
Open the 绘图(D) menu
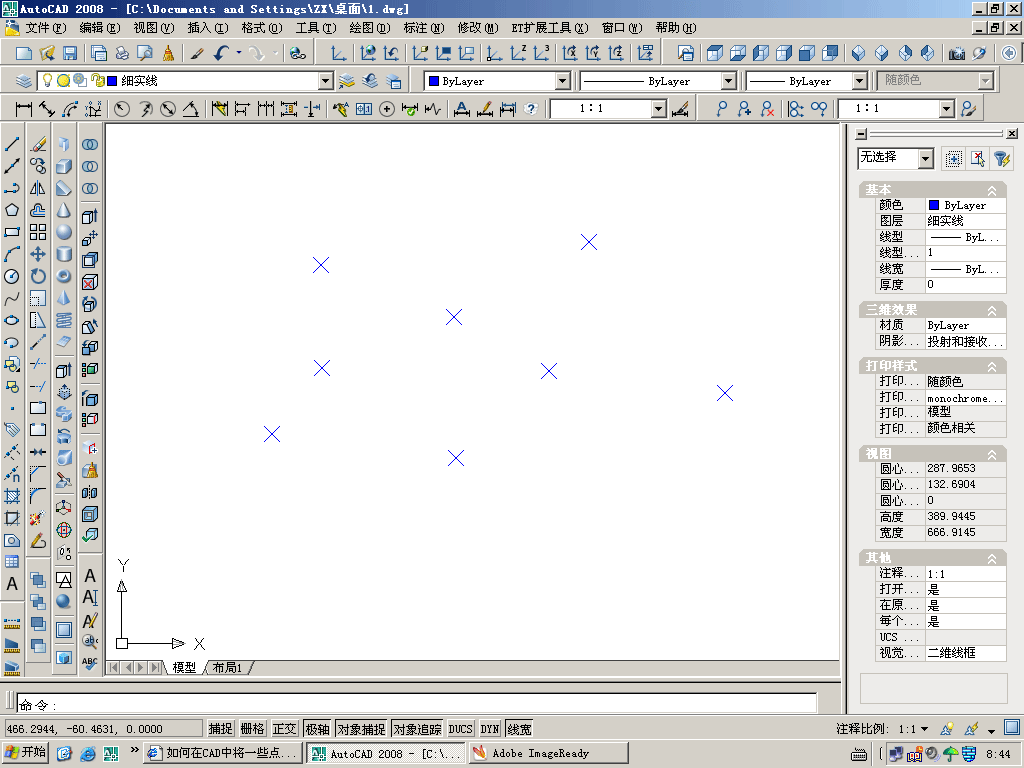tap(370, 27)
